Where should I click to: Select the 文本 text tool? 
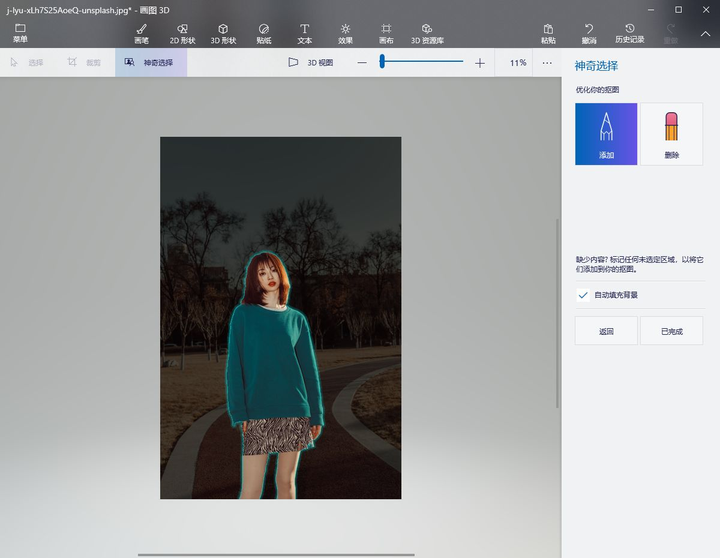304,34
